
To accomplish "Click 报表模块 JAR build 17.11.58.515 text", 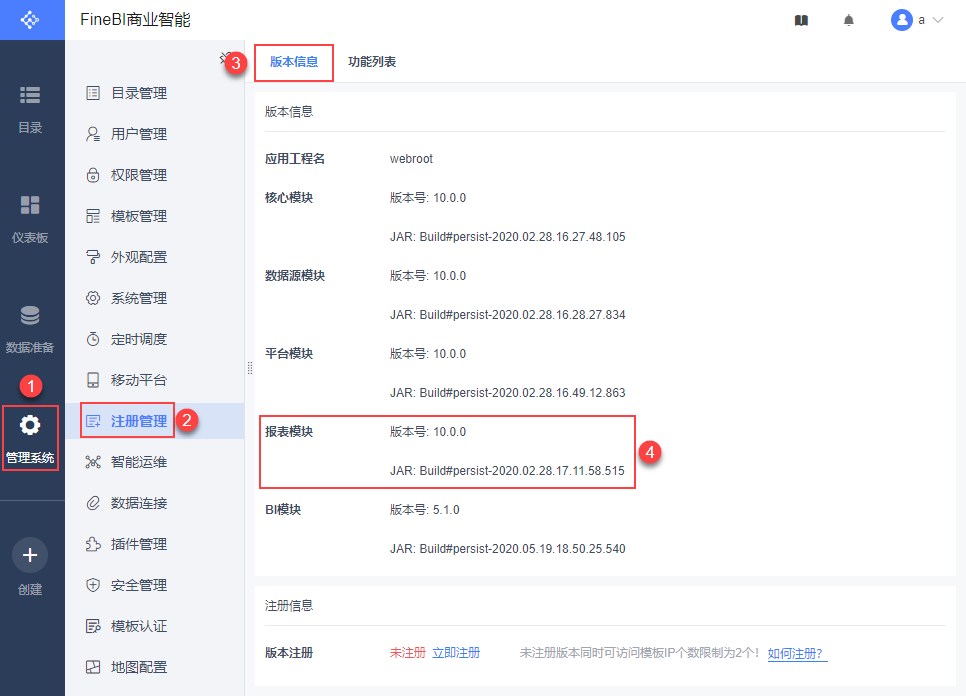I will (507, 471).
